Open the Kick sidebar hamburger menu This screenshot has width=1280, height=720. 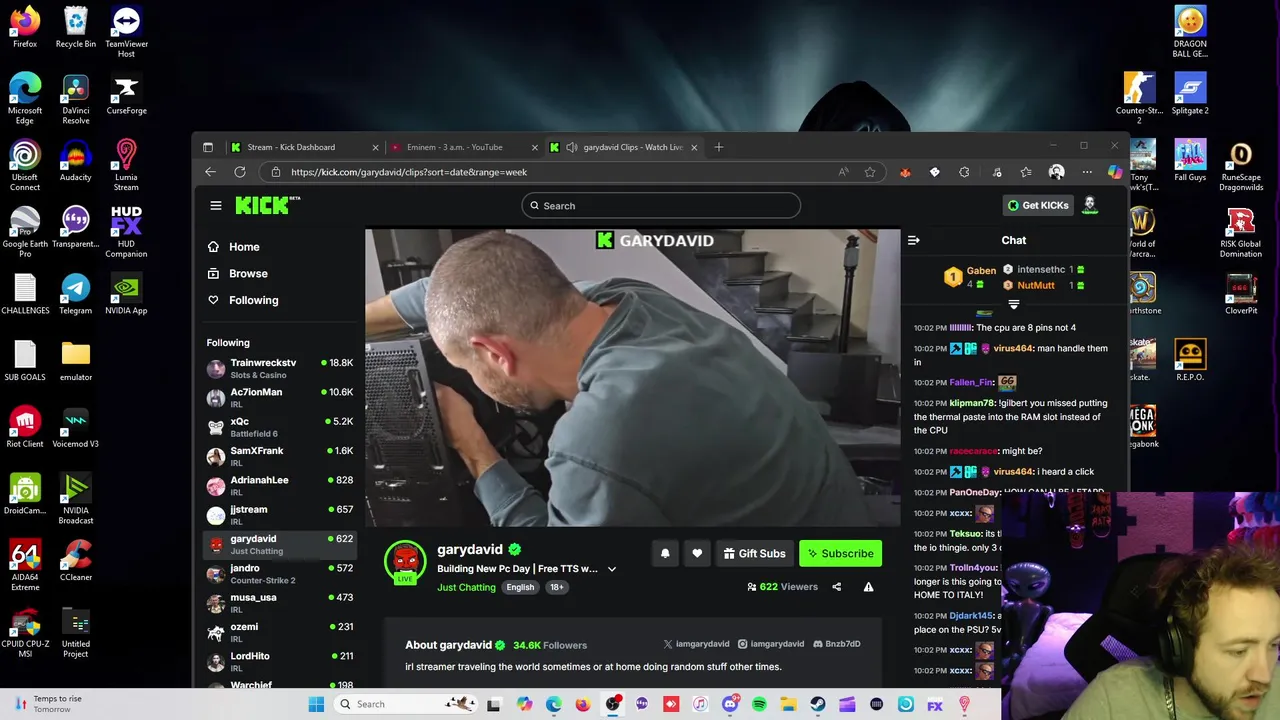pos(216,206)
